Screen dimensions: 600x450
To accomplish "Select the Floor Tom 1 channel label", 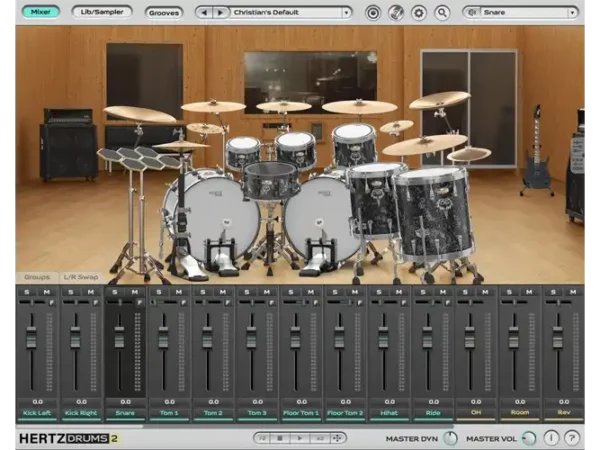I will (x=301, y=413).
